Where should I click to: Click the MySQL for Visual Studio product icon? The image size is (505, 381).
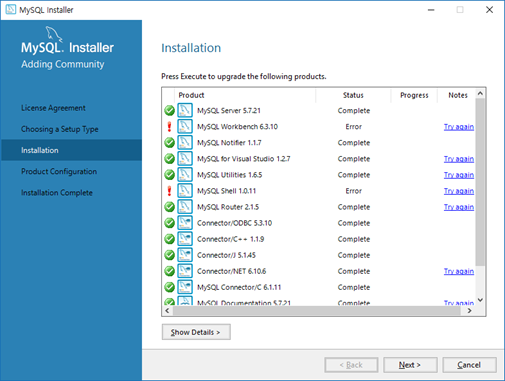tap(185, 158)
